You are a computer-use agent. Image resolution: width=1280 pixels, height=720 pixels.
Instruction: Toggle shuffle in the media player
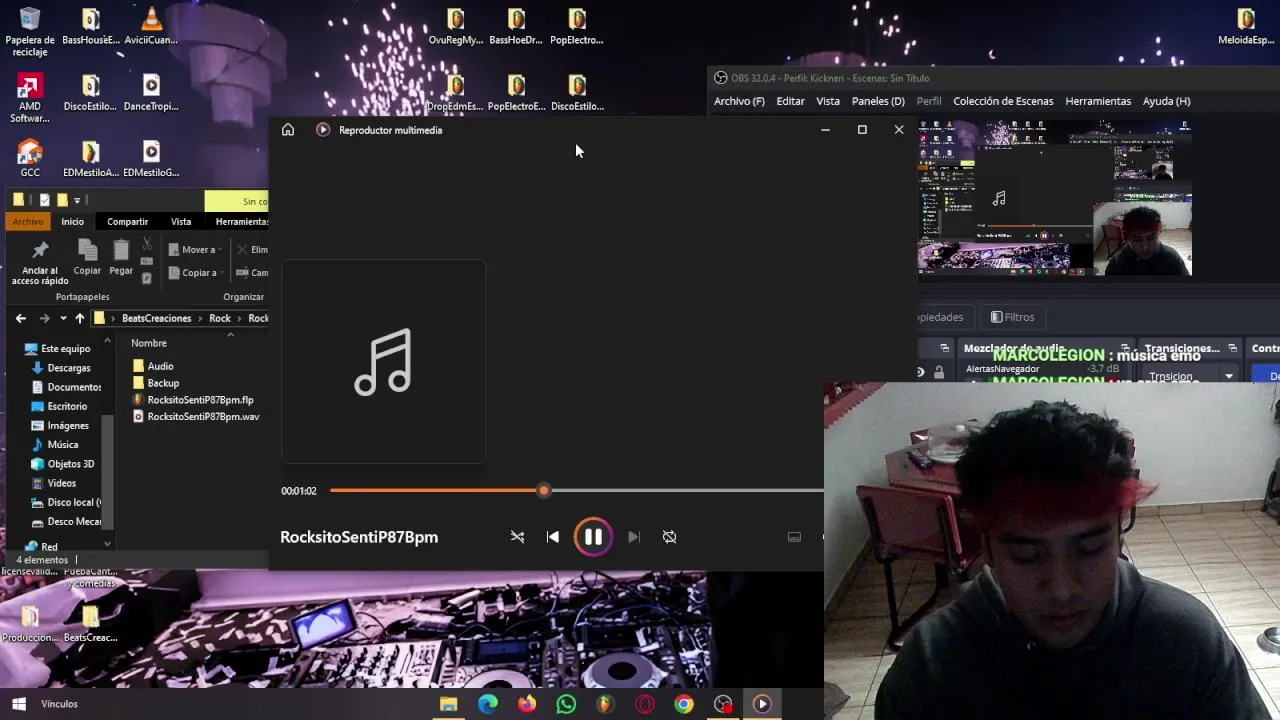point(517,537)
